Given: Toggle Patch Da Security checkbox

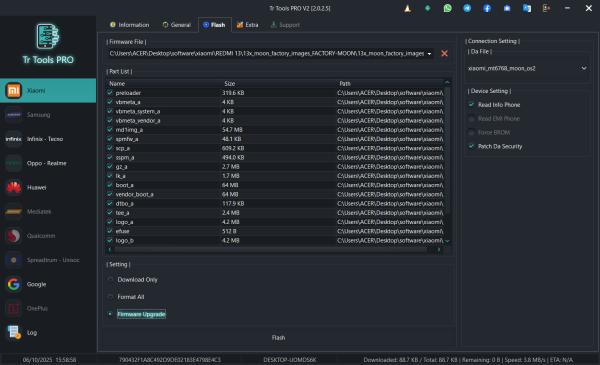Looking at the screenshot, I should click(x=471, y=146).
